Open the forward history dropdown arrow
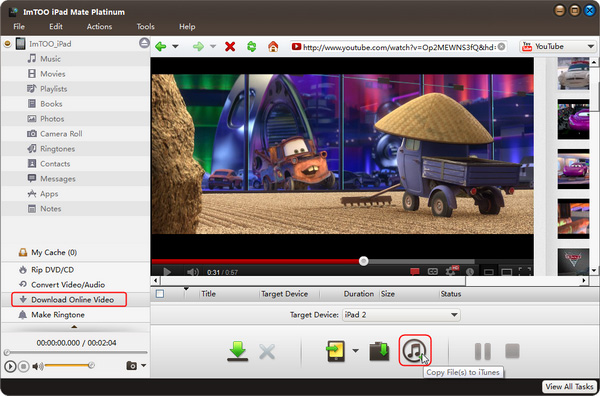Screen dimensions: 600x396 point(213,47)
